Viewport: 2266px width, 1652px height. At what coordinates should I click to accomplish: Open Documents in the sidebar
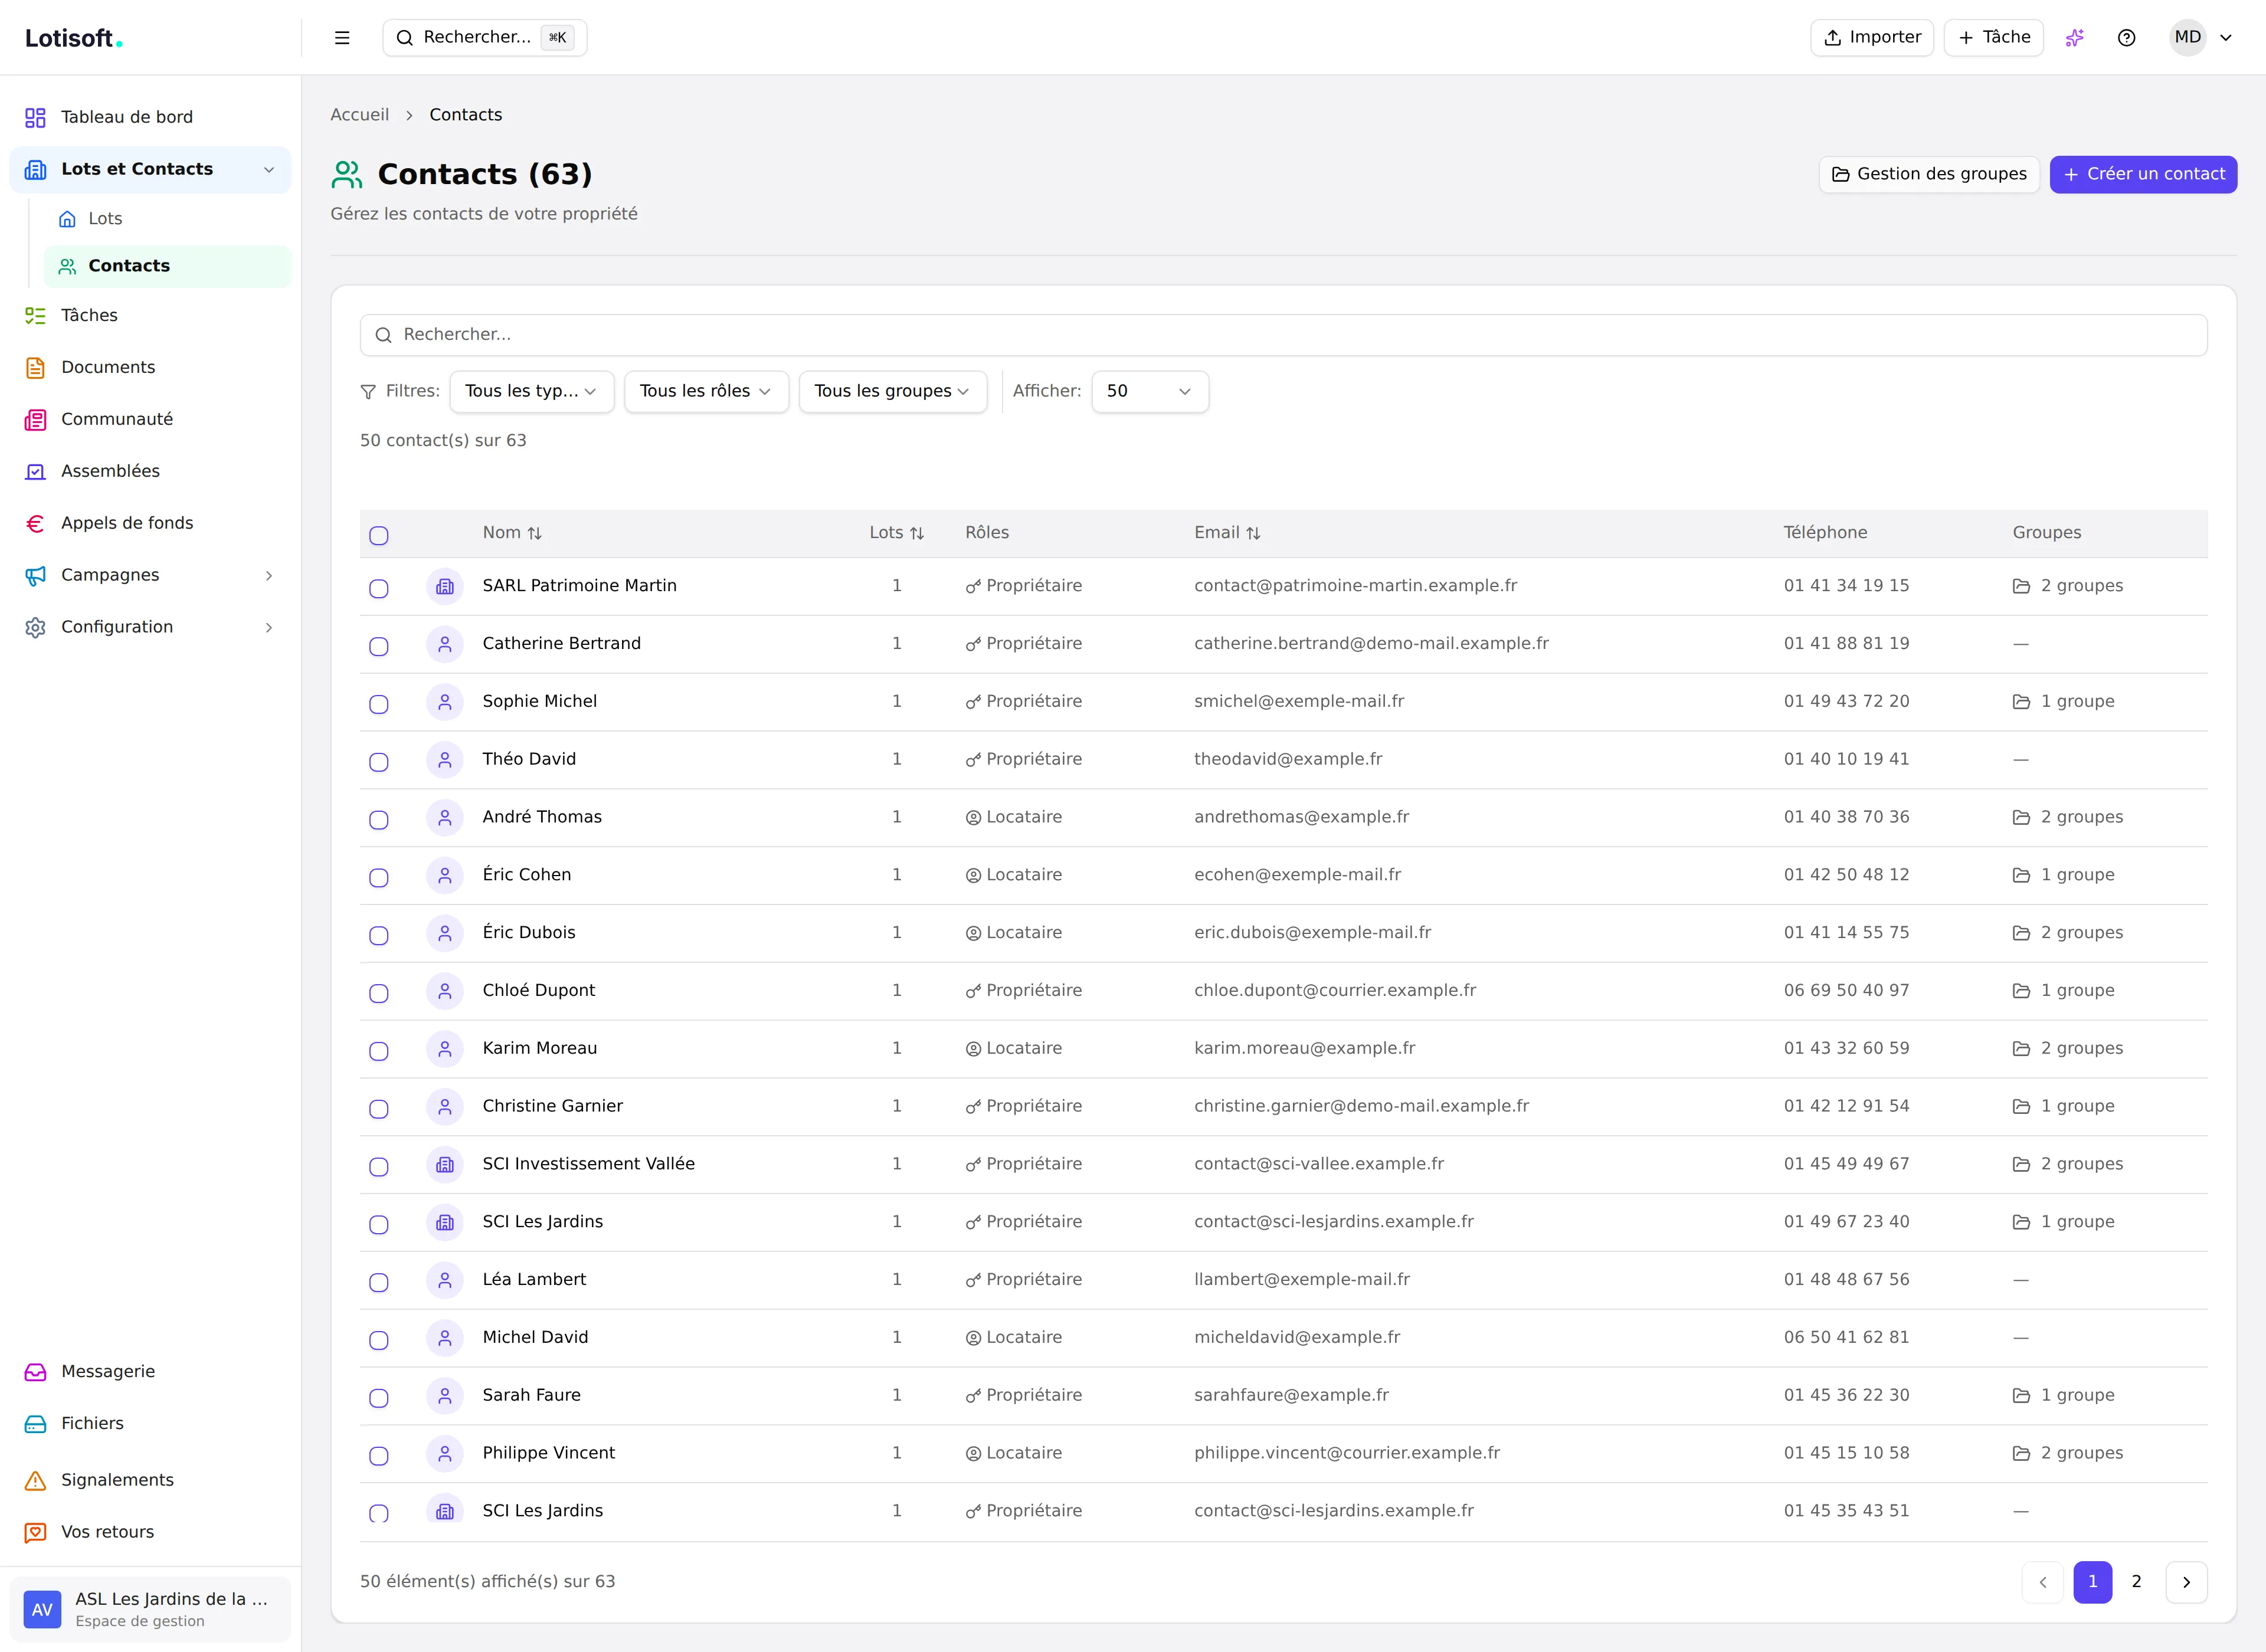point(150,368)
